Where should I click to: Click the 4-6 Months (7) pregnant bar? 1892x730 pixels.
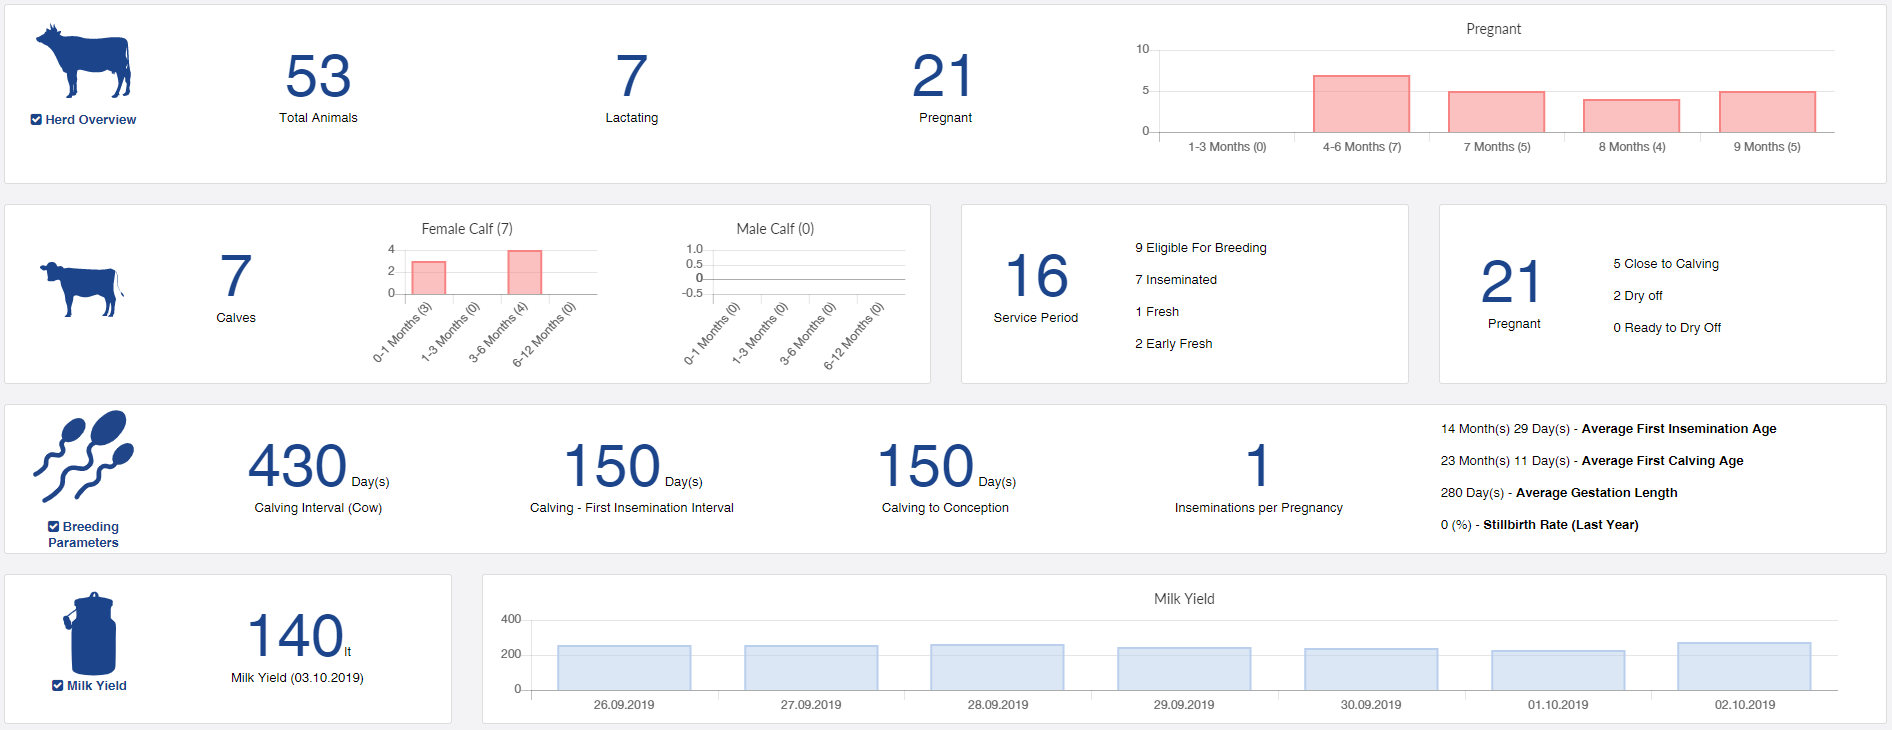[1361, 104]
